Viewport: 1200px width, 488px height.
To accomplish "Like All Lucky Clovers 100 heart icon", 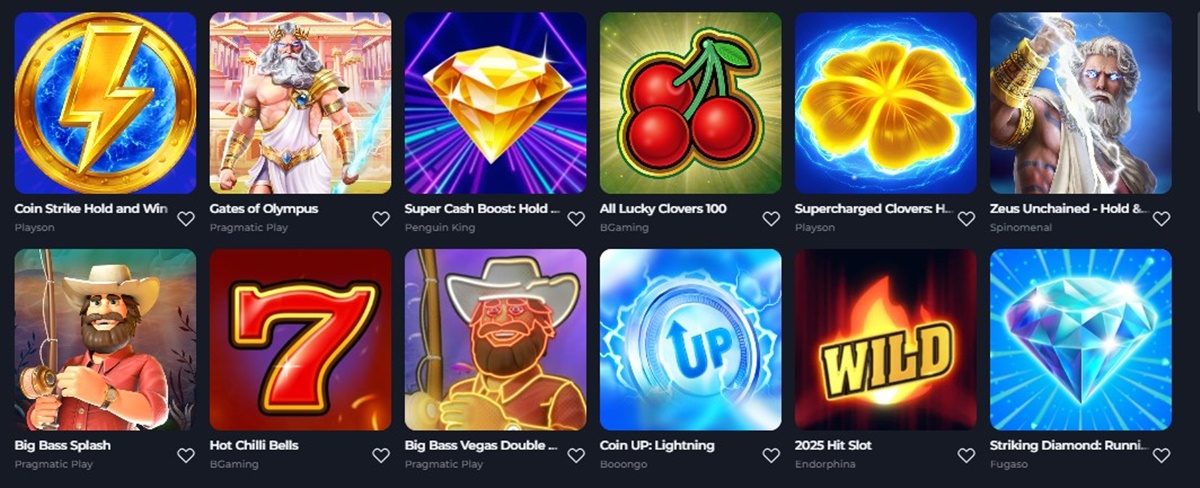I will pyautogui.click(x=771, y=218).
